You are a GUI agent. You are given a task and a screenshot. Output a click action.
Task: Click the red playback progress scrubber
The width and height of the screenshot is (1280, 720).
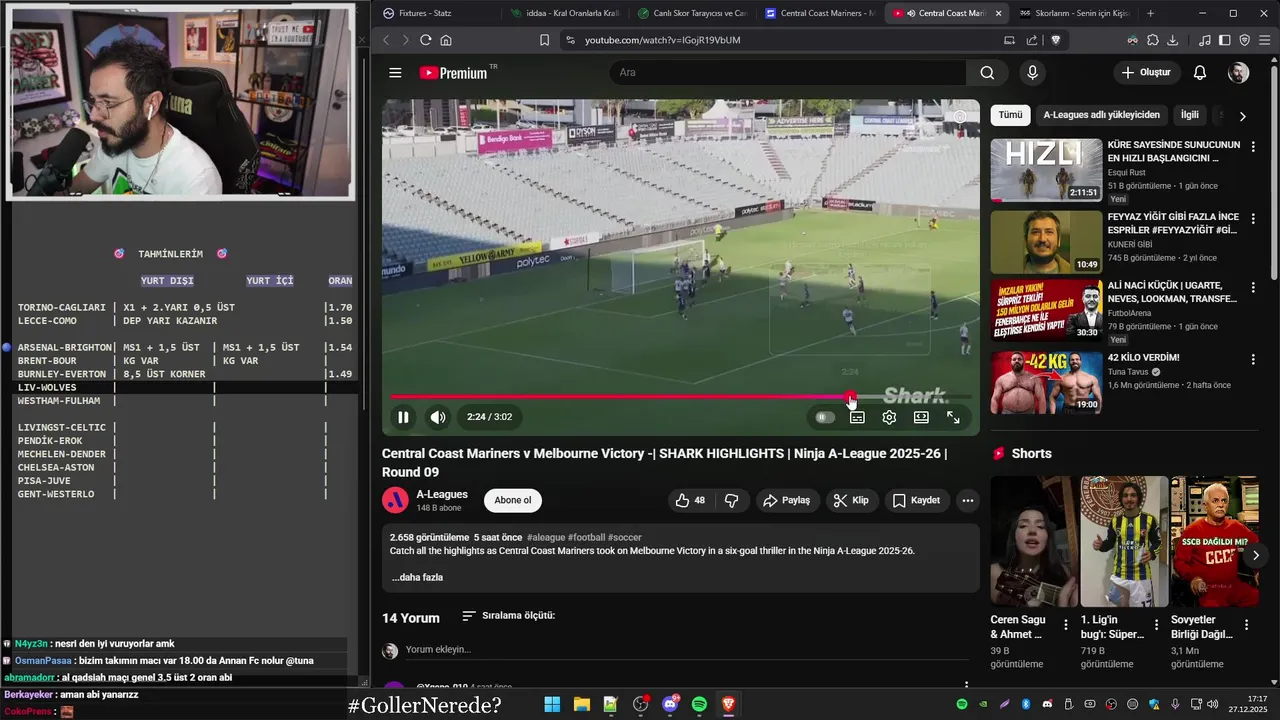tap(850, 397)
